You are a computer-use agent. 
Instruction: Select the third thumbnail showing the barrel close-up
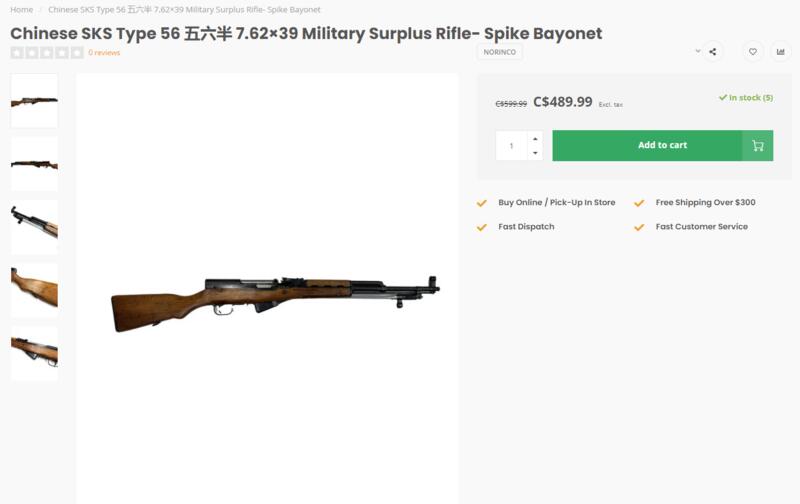coord(34,227)
